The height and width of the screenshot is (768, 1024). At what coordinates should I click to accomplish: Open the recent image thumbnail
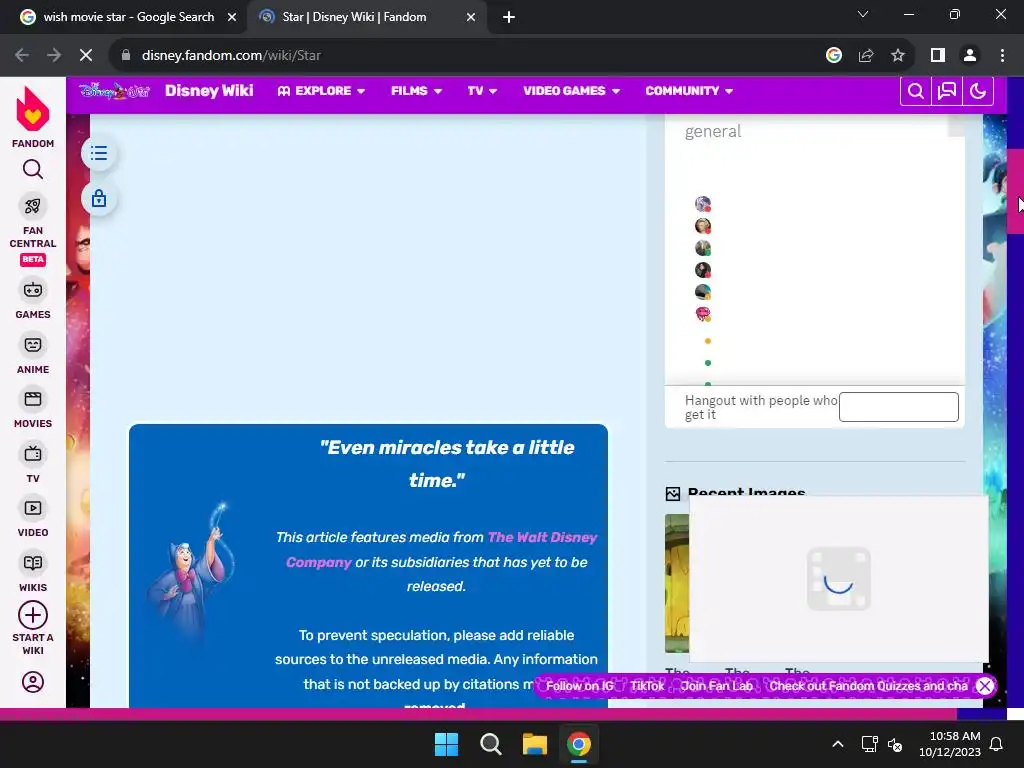[677, 583]
